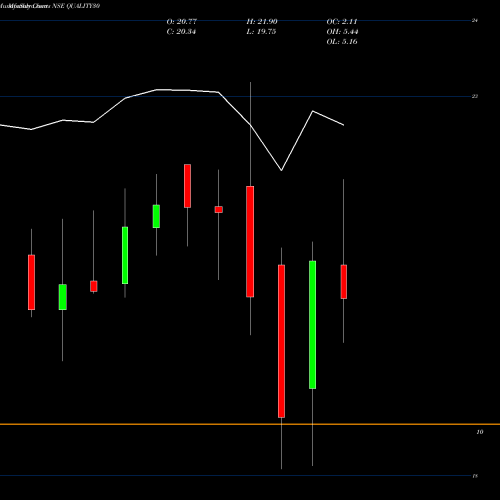Click the open value "O: 20.77"

tap(182, 22)
